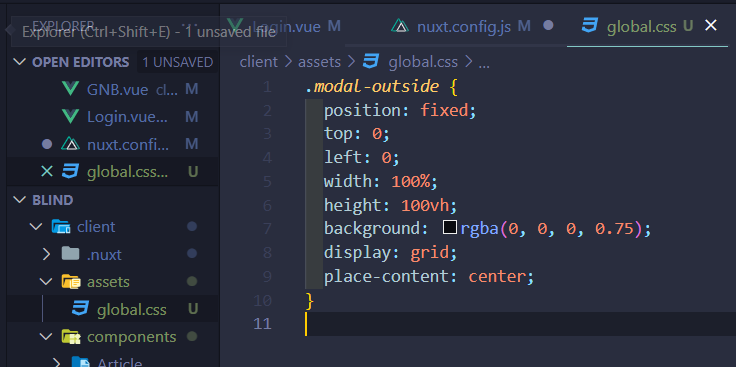Click the Nuxt icon in Open Editors
This screenshot has height=367, width=736.
click(x=70, y=145)
